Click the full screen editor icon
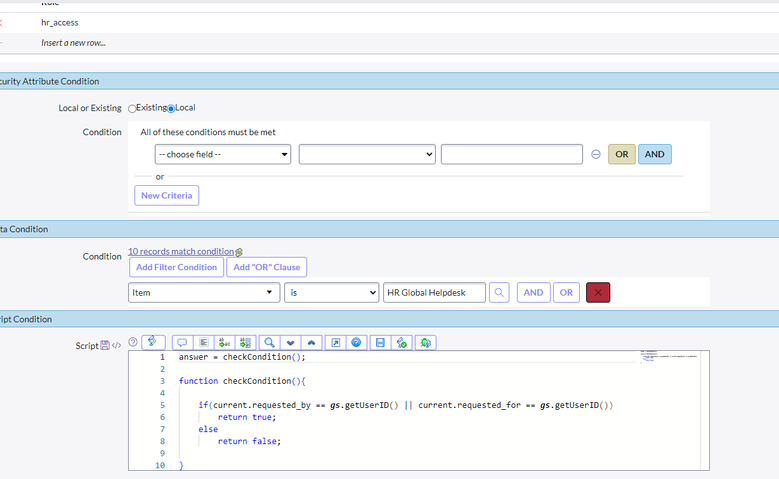Image resolution: width=779 pixels, height=479 pixels. click(x=336, y=342)
